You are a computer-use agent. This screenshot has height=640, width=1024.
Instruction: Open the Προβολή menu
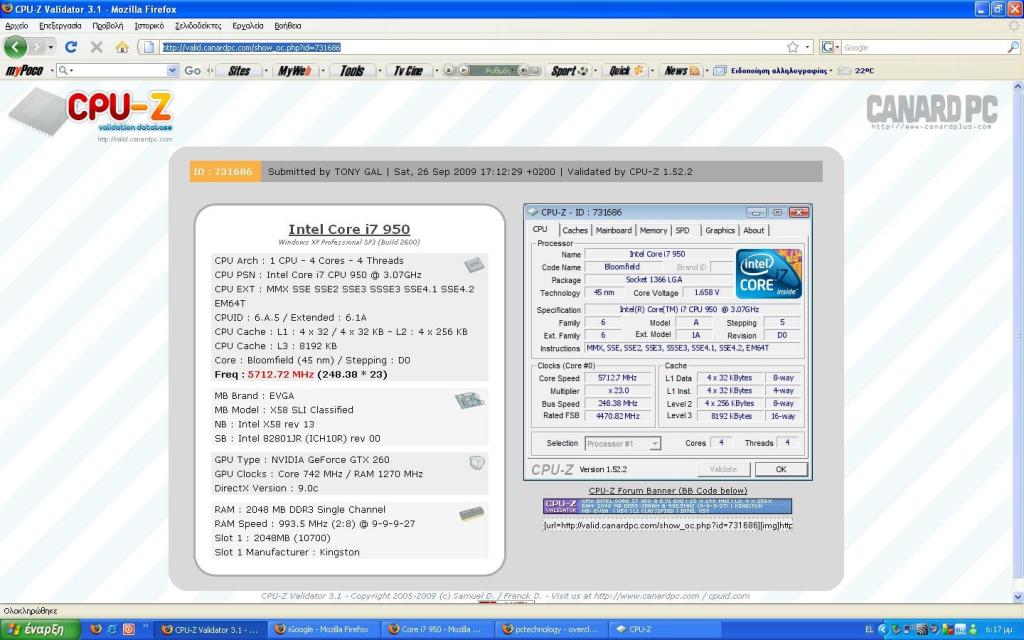[108, 26]
